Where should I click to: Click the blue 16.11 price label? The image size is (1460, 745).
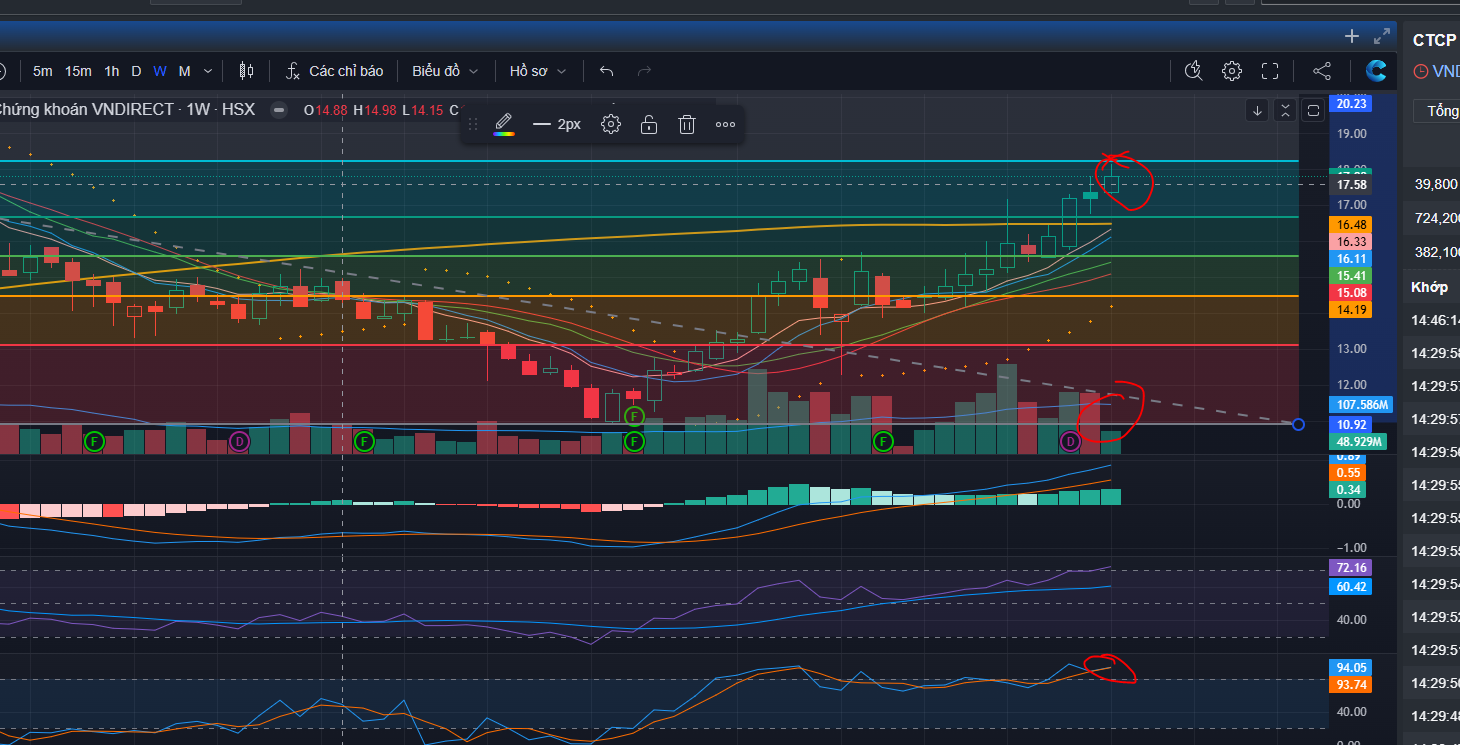point(1351,258)
